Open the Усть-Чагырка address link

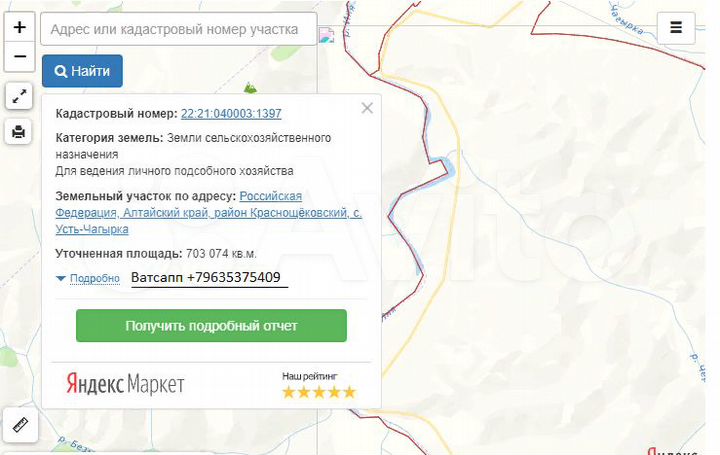tap(208, 213)
